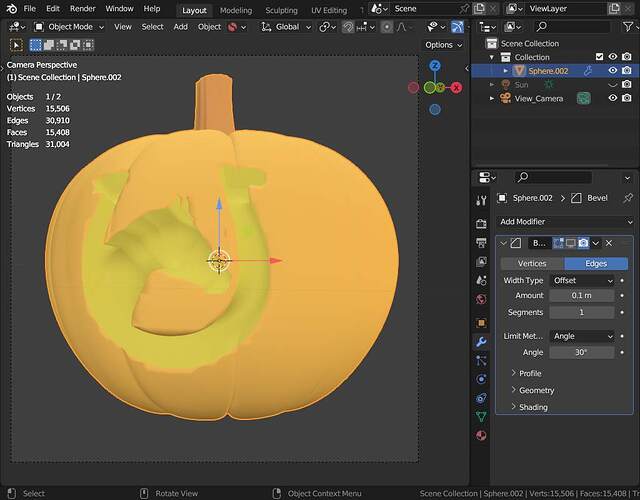640x500 pixels.
Task: Select the Layout workspace tab
Action: tap(194, 10)
